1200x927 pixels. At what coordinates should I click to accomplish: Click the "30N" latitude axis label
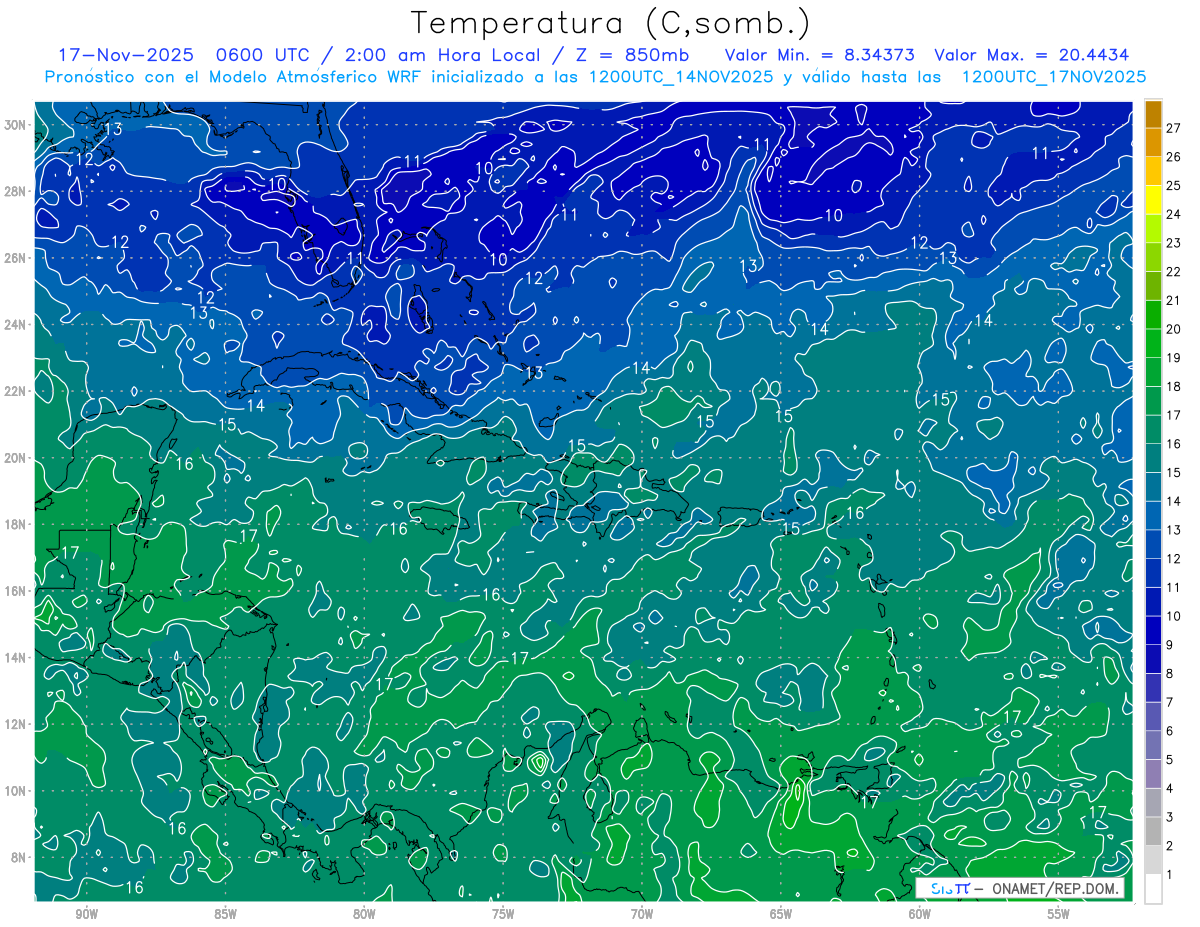click(x=17, y=125)
